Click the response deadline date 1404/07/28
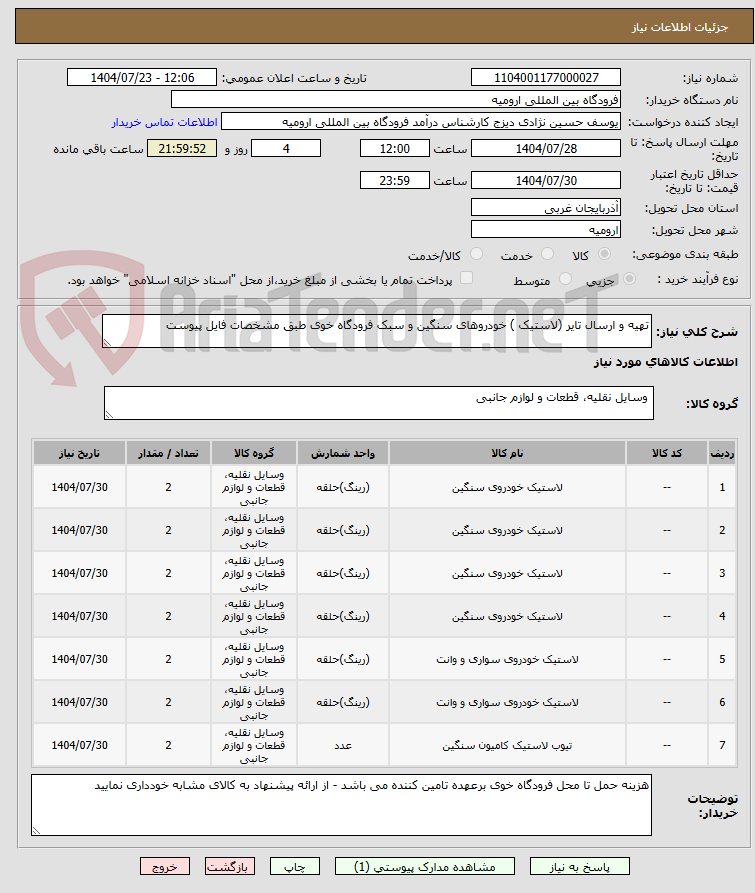Image resolution: width=755 pixels, height=893 pixels. point(546,148)
